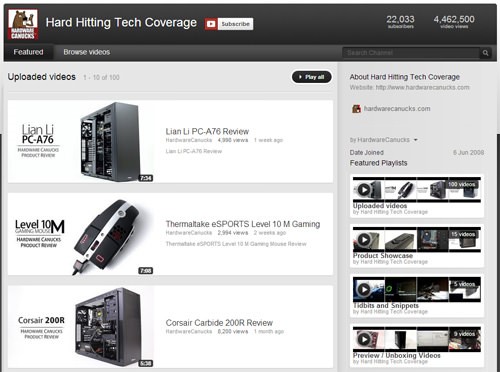Click the Play all button
The height and width of the screenshot is (372, 500).
312,77
